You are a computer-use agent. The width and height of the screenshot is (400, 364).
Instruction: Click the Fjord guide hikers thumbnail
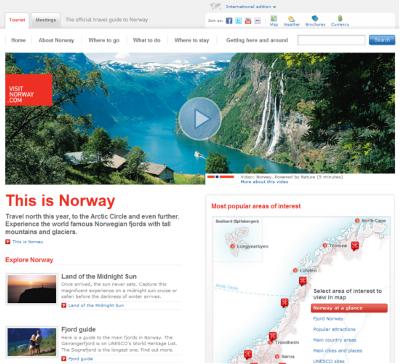coord(32,342)
